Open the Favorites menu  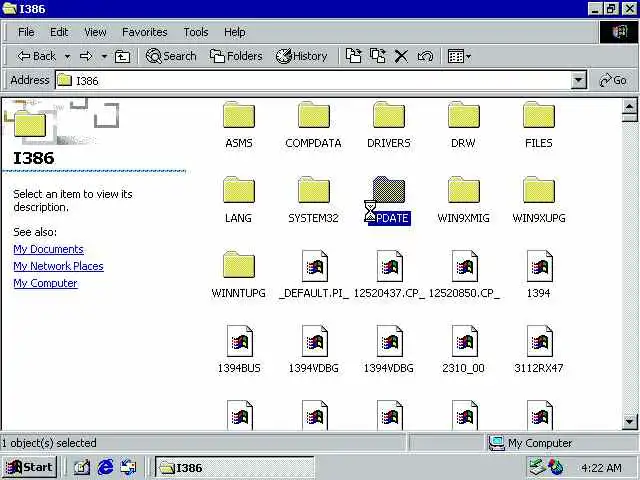(x=144, y=32)
